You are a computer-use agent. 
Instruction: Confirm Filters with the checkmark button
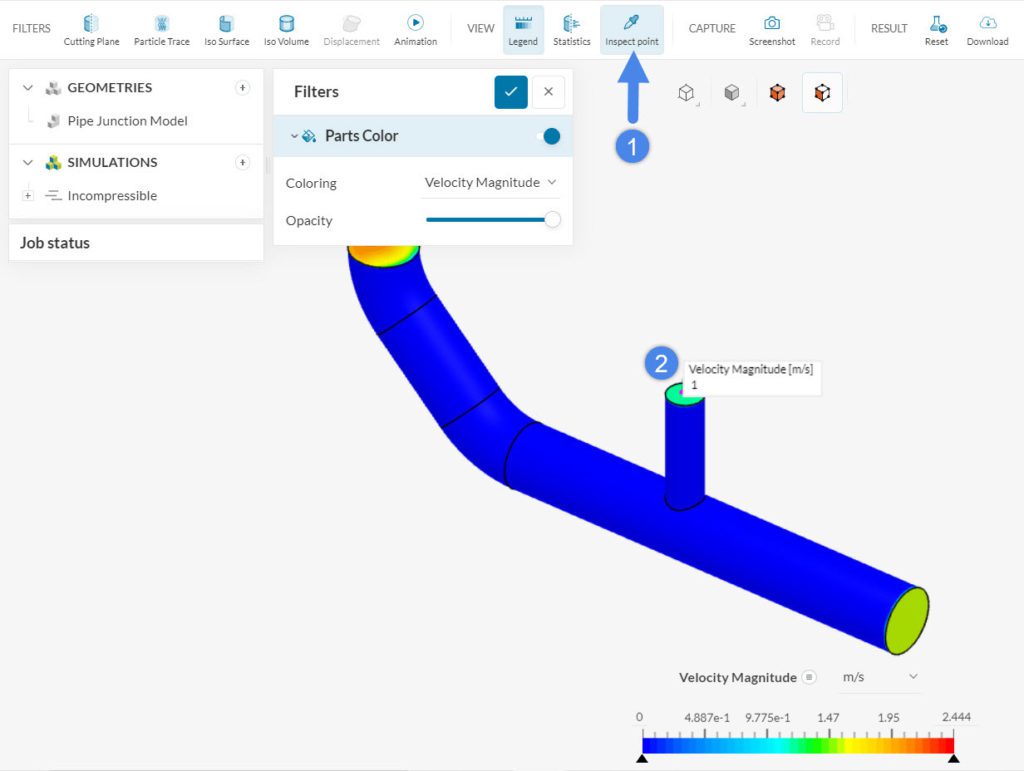(510, 91)
